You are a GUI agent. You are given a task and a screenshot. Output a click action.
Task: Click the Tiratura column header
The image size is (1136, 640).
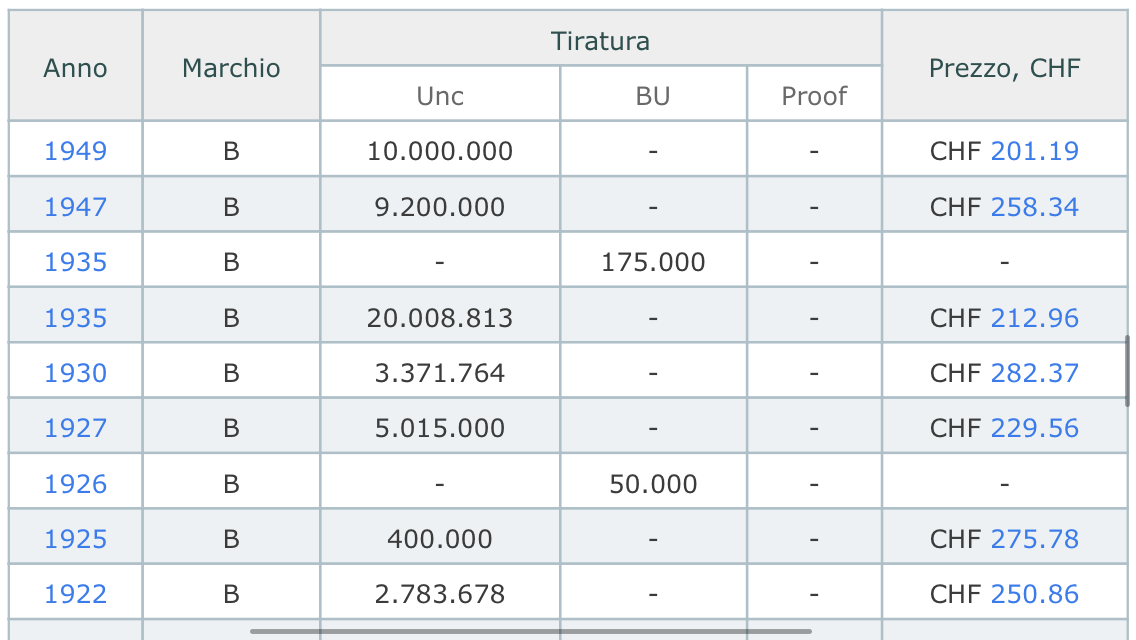[601, 41]
